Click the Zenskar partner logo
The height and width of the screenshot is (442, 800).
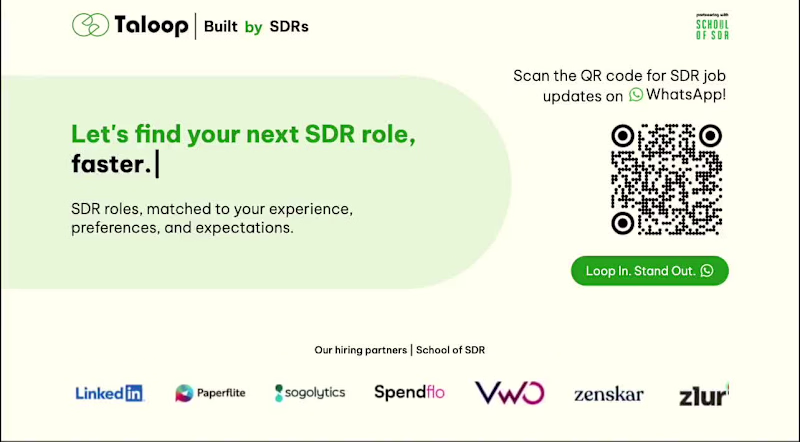[x=609, y=394]
